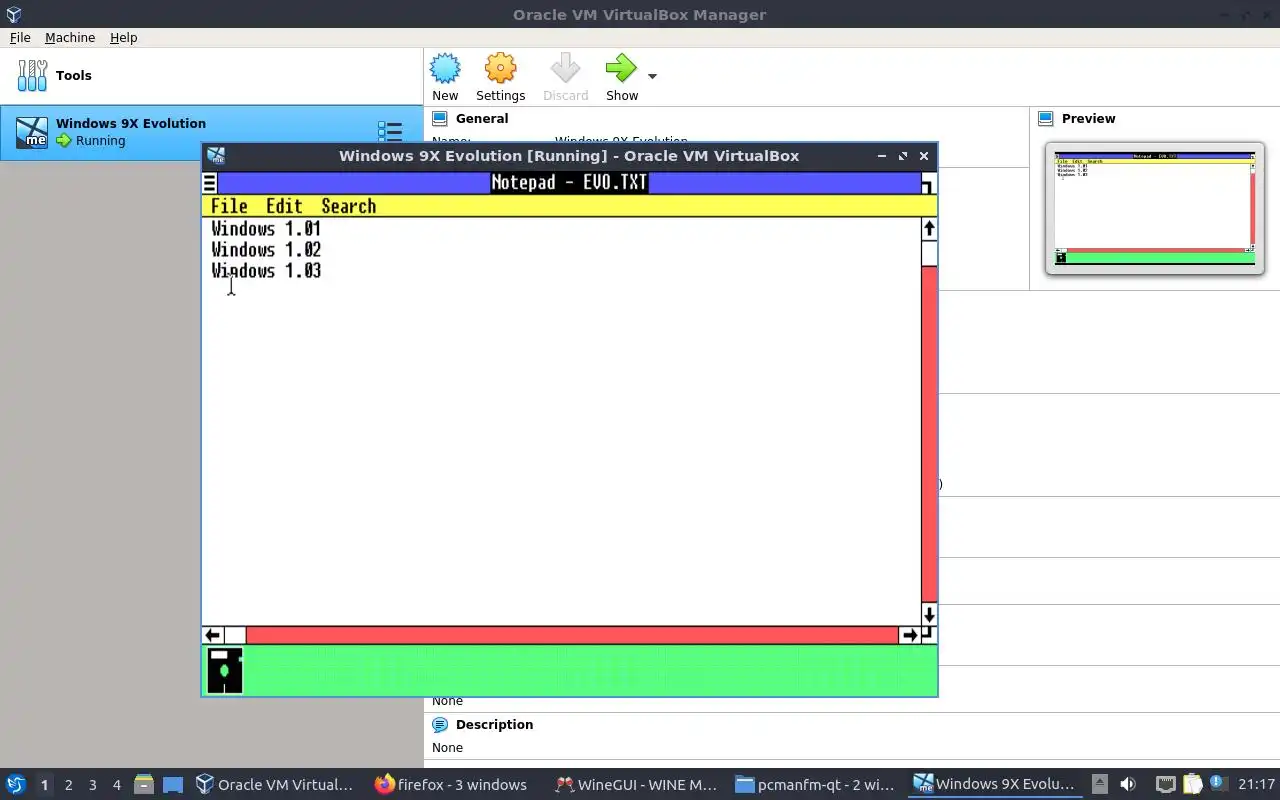Viewport: 1280px width, 800px height.
Task: Open the Machine menu in VirtualBox Manager
Action: [x=70, y=37]
